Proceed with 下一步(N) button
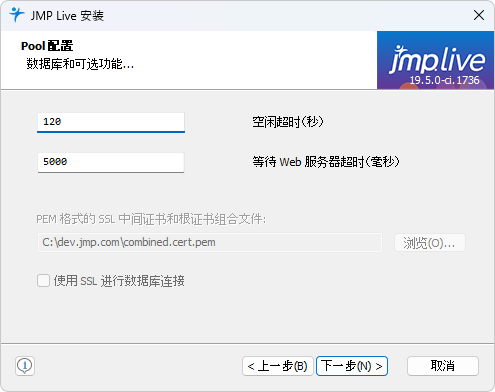Image resolution: width=495 pixels, height=392 pixels. click(x=352, y=366)
